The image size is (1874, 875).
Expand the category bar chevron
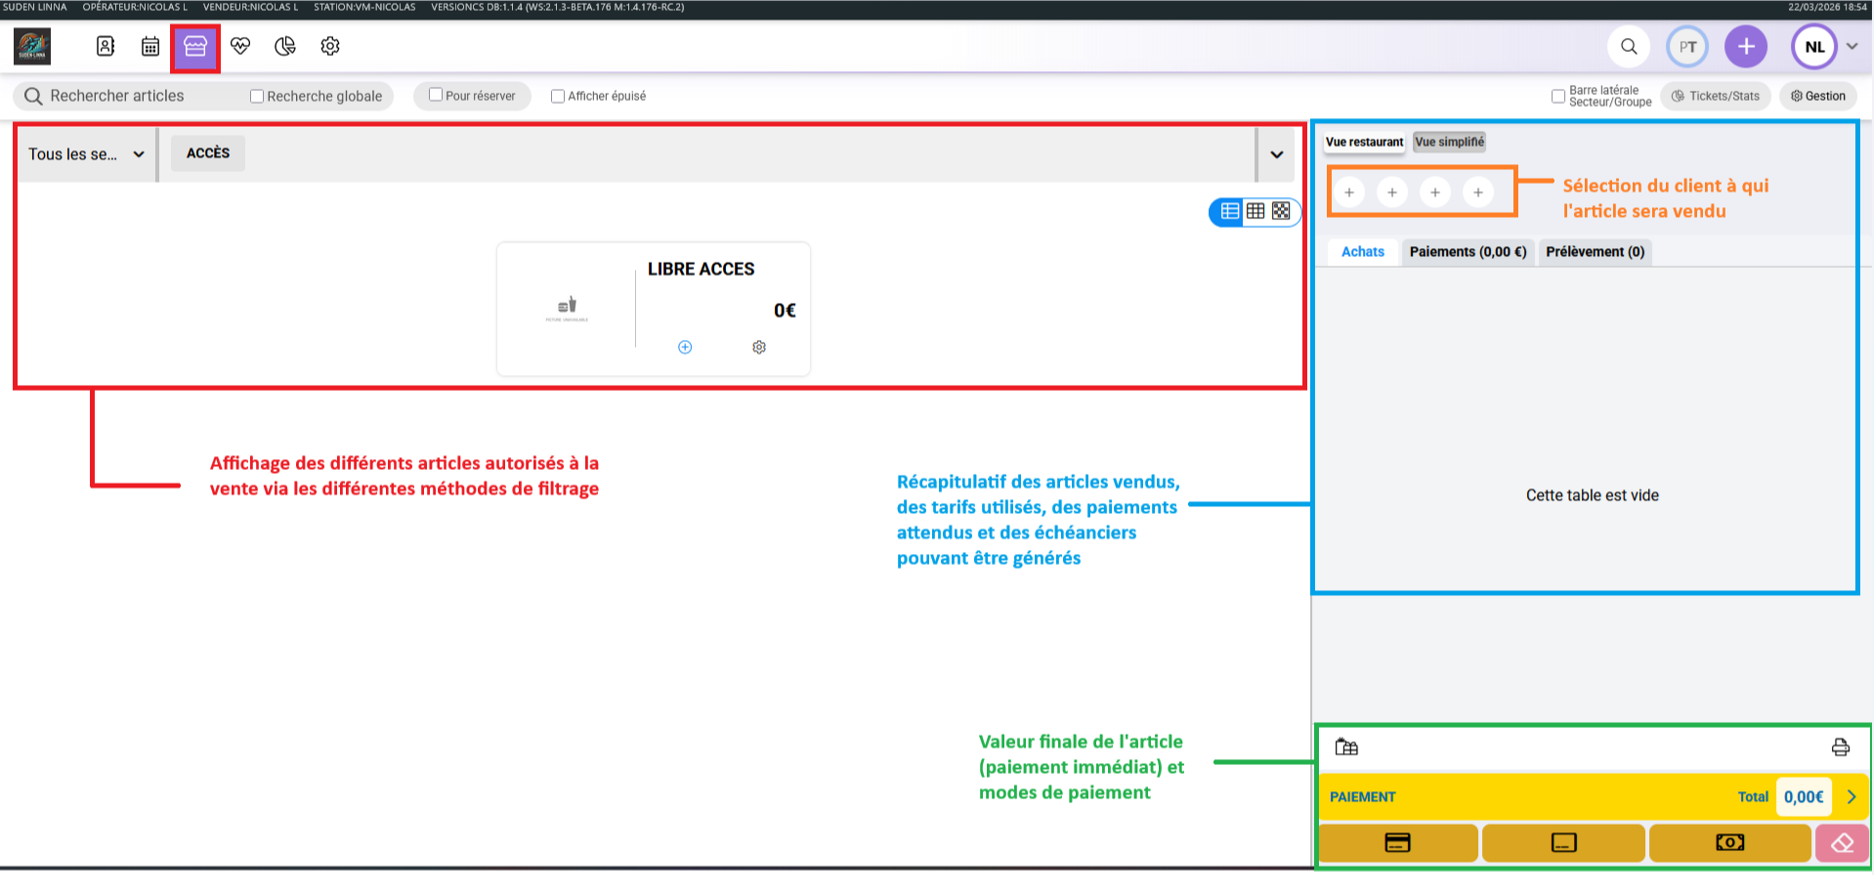click(1277, 154)
